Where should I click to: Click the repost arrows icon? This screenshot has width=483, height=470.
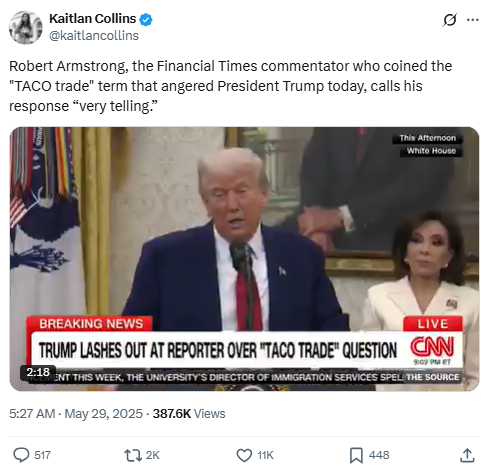coord(133,455)
